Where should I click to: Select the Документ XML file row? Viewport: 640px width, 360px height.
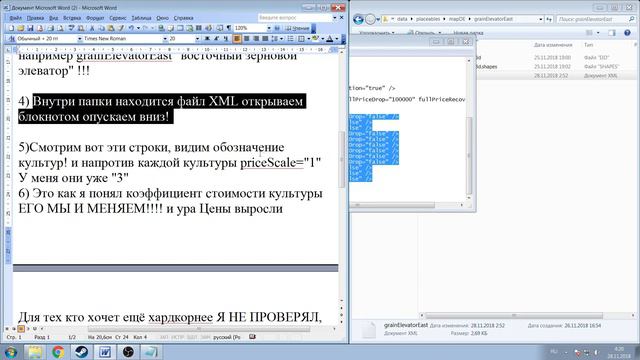pyautogui.click(x=555, y=76)
